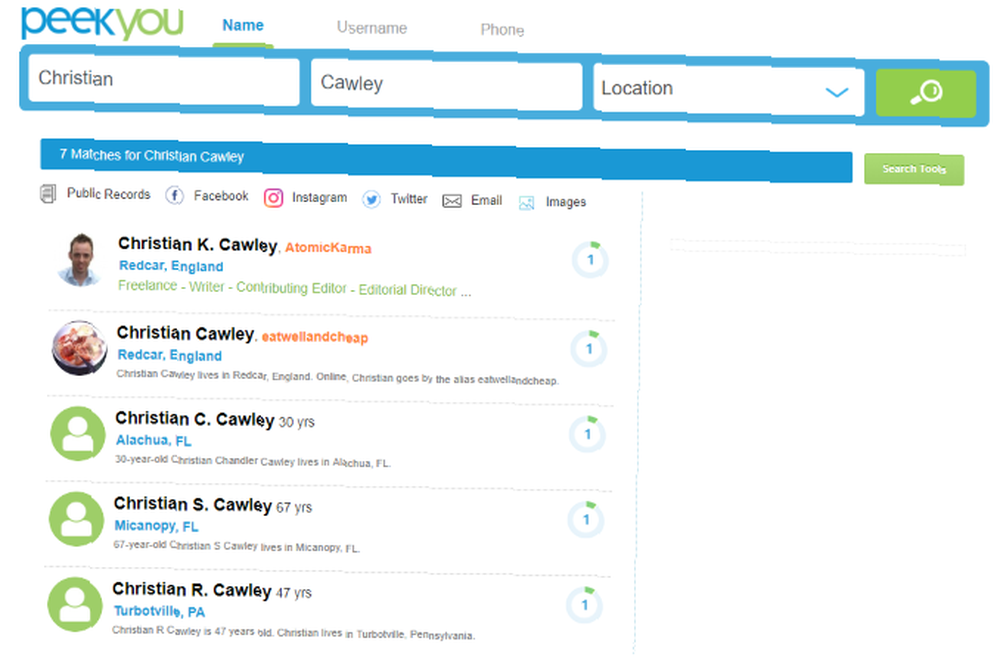The image size is (1000, 663).
Task: Click Redcar, England under Christian K. Cawley
Action: coord(171,266)
